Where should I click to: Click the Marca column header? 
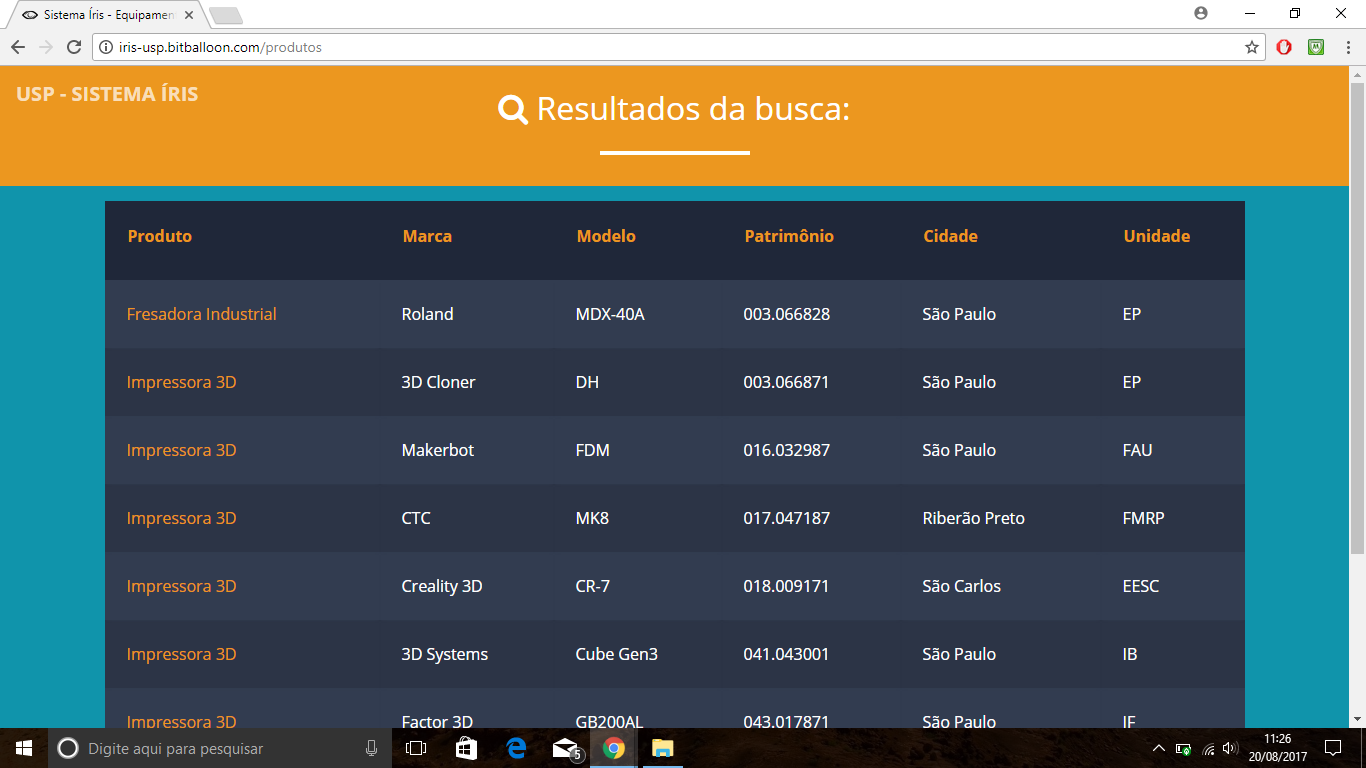coord(427,236)
